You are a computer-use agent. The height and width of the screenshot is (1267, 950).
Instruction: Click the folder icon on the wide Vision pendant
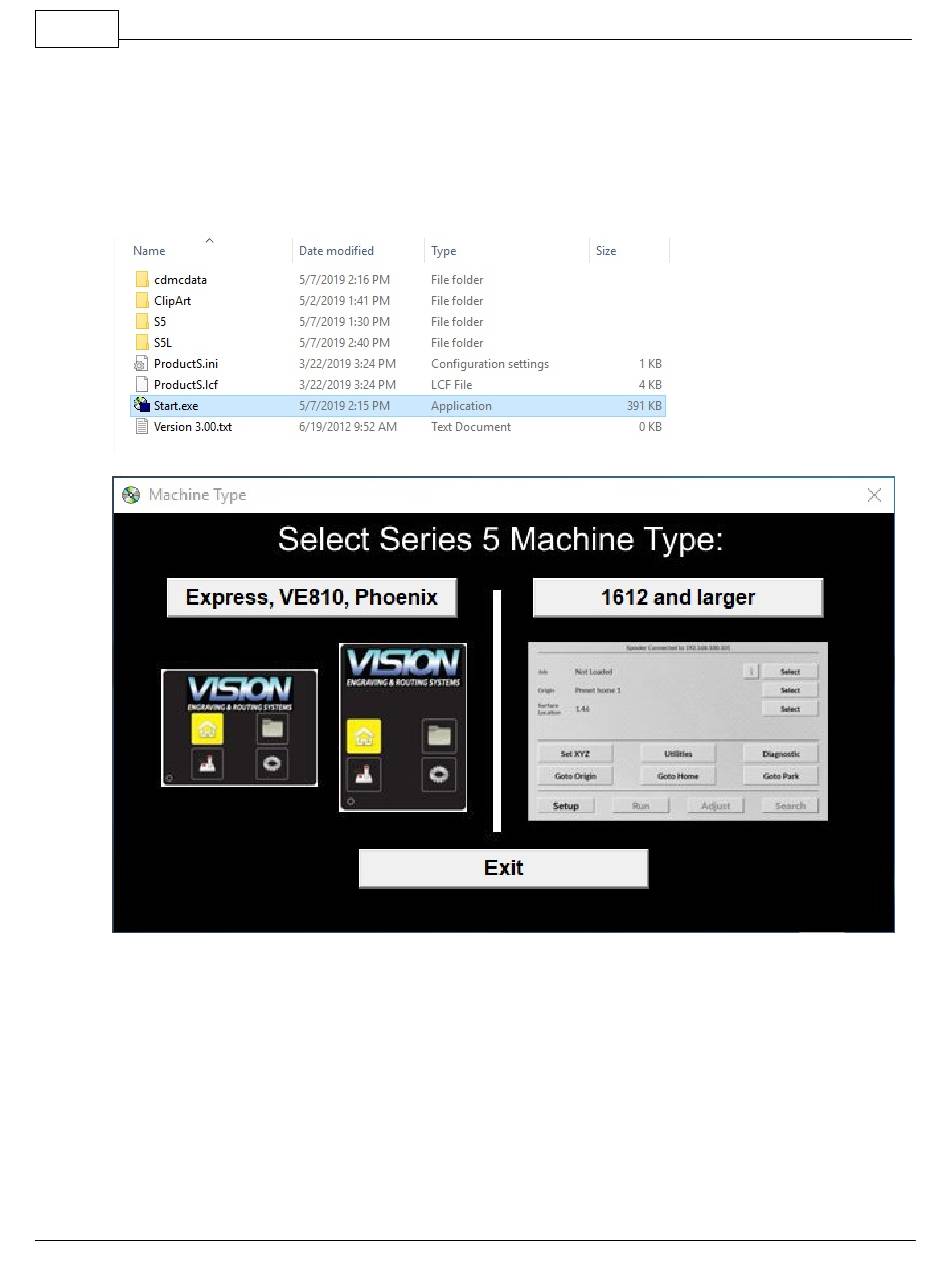click(271, 729)
